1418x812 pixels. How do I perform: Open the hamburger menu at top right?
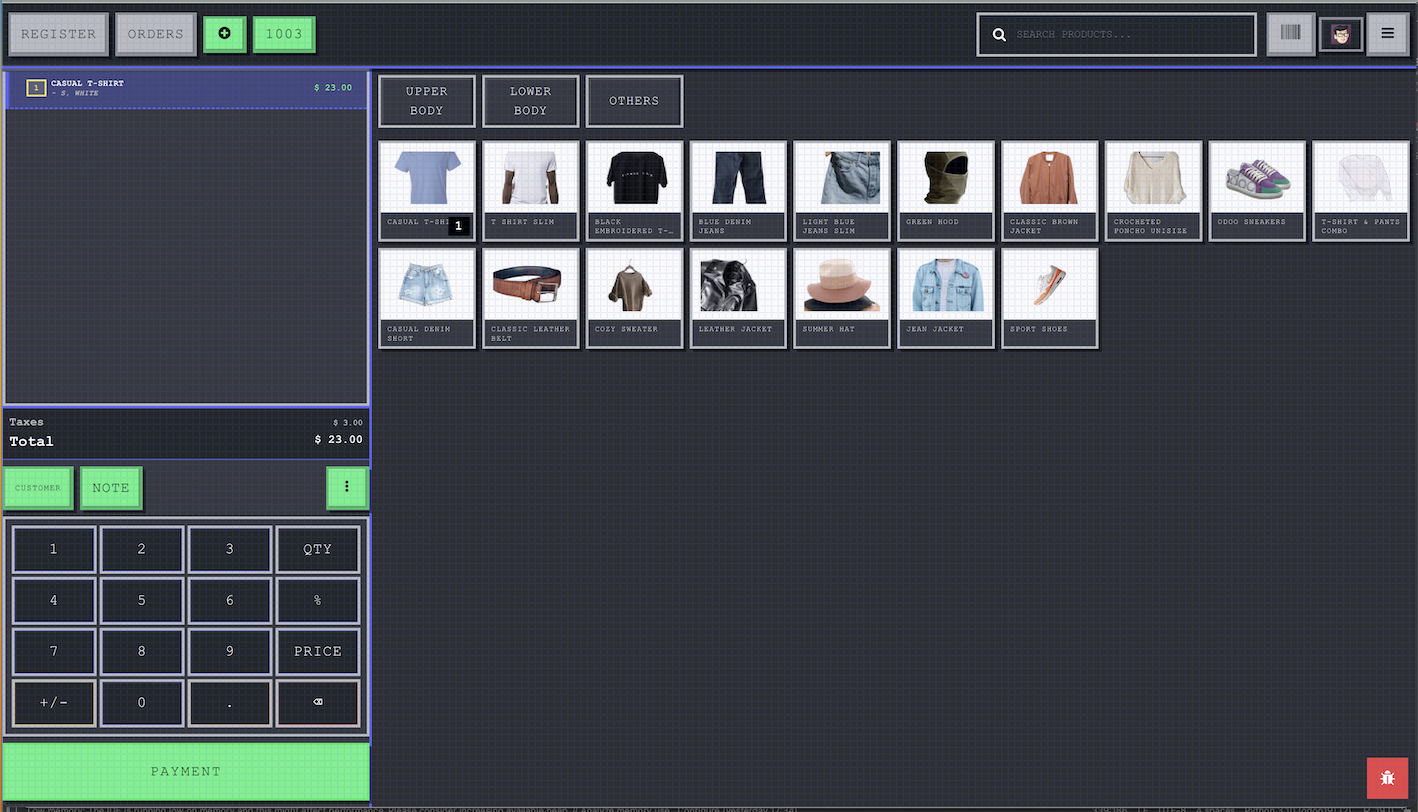(1387, 34)
